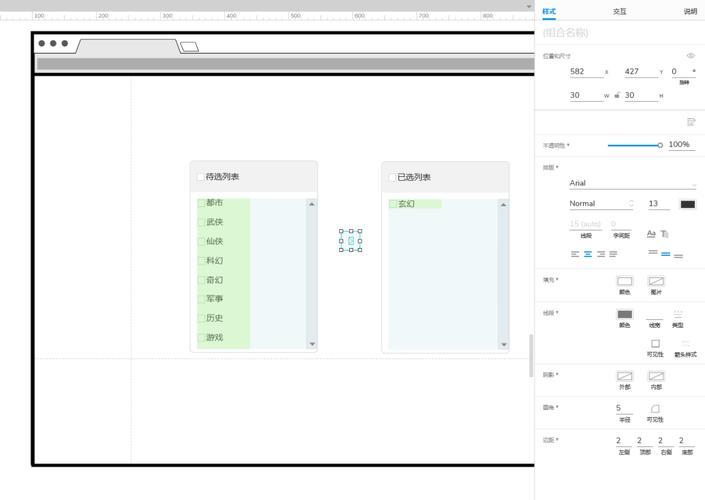Toggle the eye visibility icon

click(690, 56)
